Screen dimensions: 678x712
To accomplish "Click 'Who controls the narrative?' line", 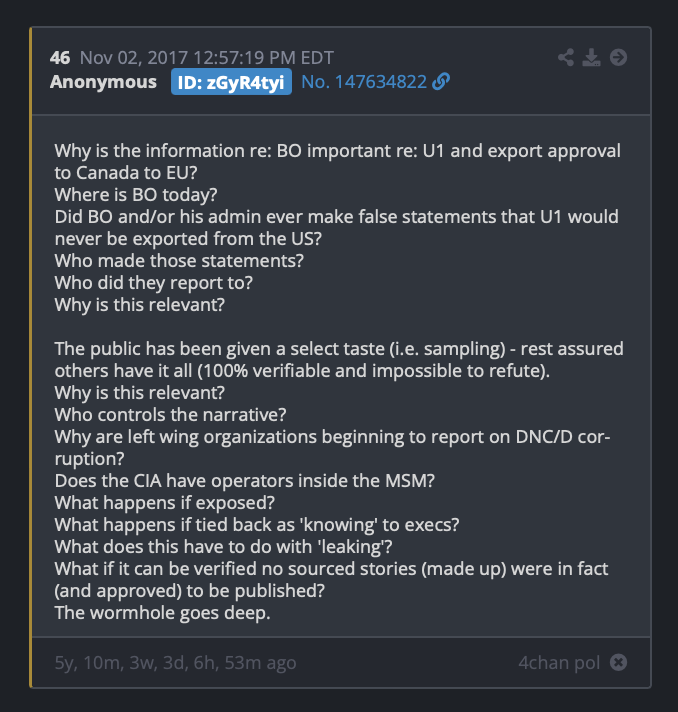I will [x=170, y=415].
